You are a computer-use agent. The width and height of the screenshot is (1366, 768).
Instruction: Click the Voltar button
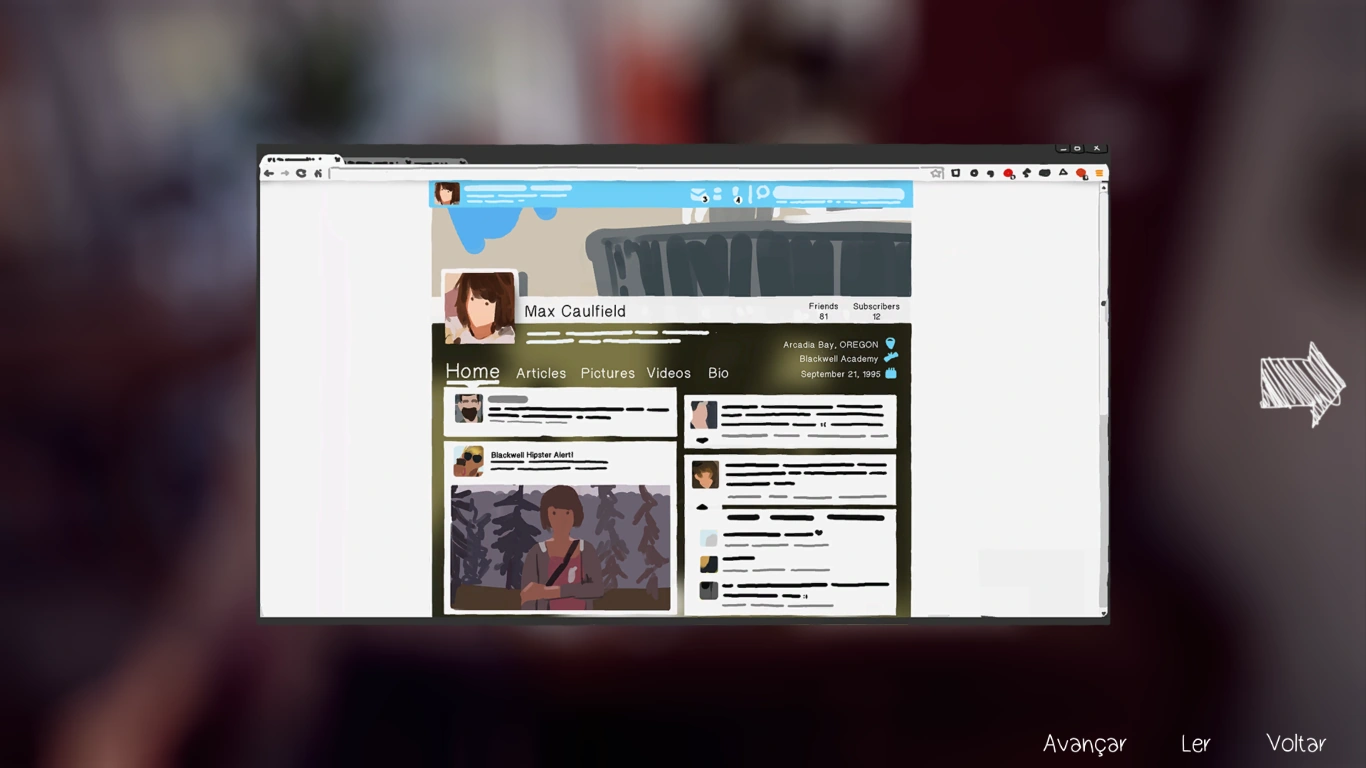click(1296, 743)
